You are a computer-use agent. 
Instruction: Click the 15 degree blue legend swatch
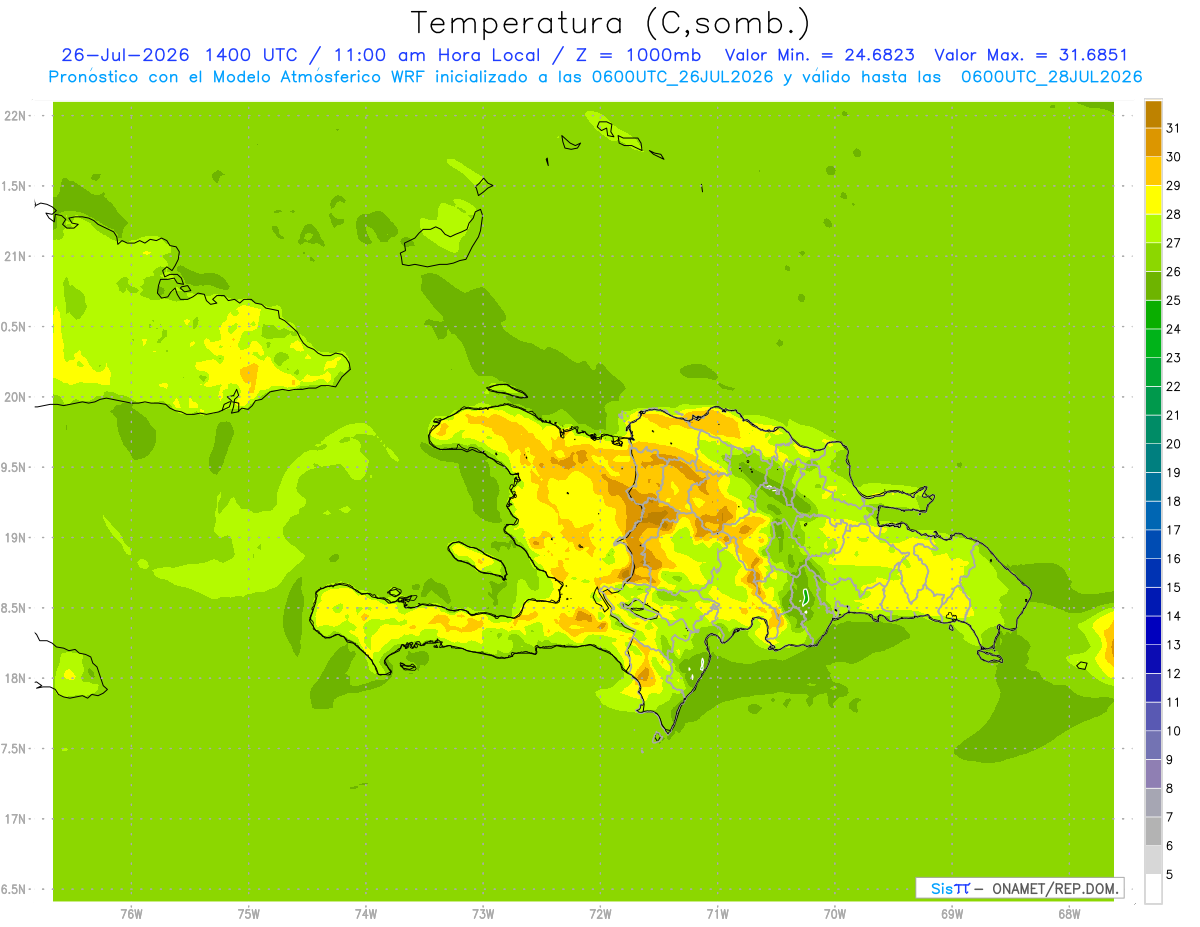[1153, 572]
